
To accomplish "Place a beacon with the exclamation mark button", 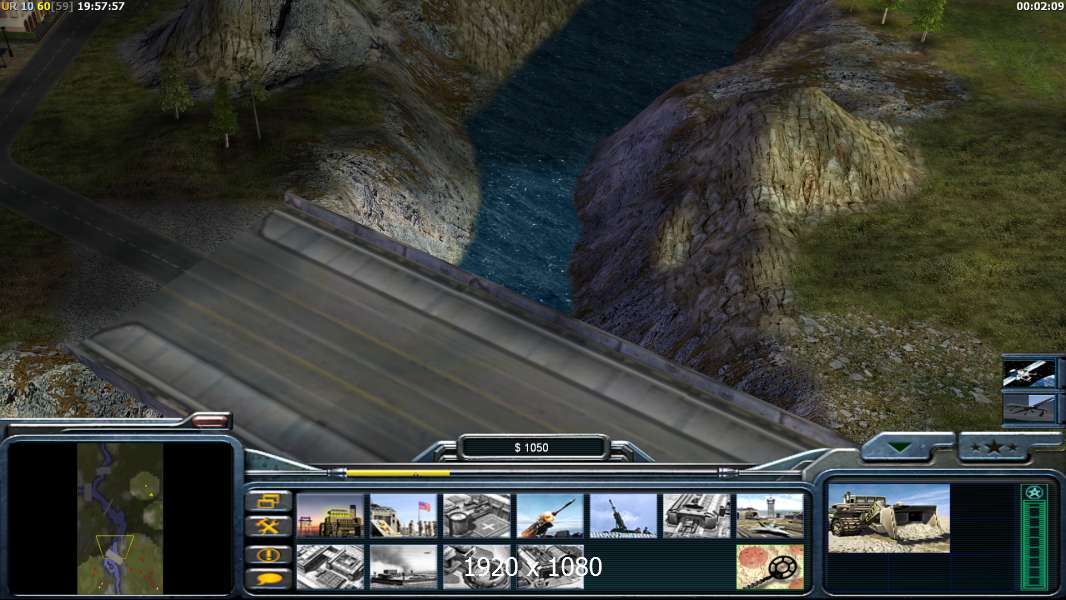I will point(269,554).
